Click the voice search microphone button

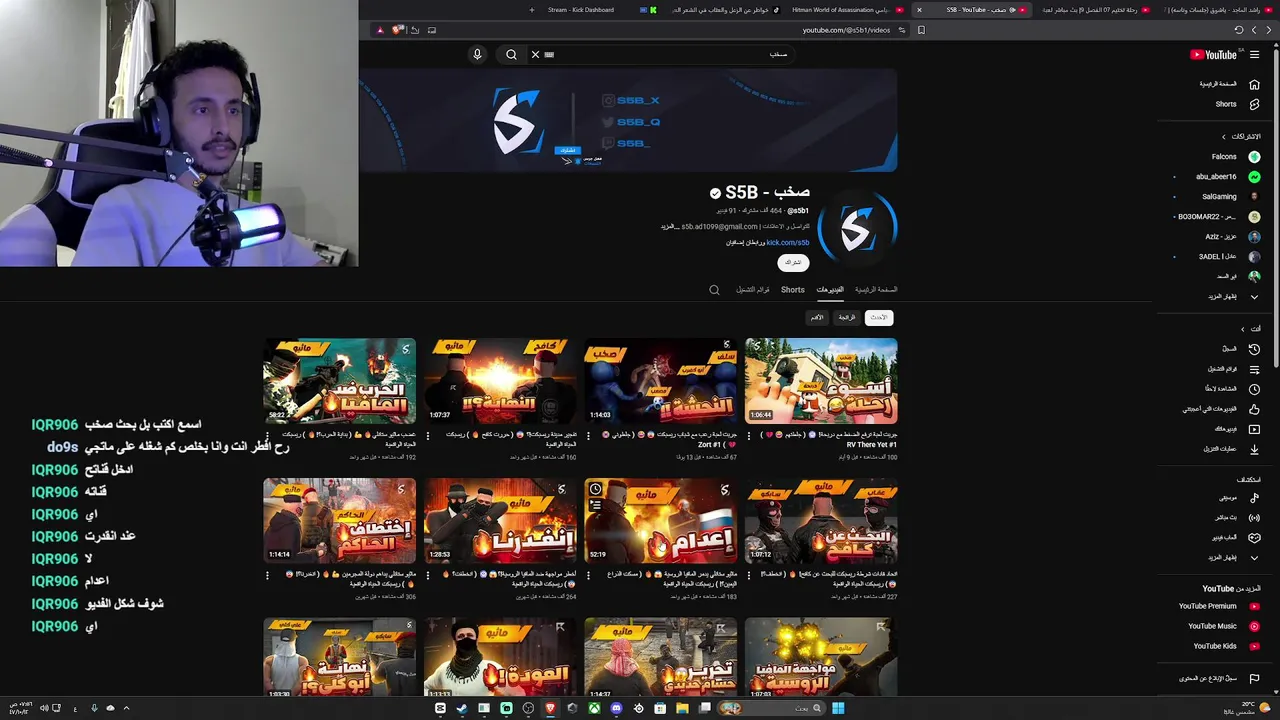coord(477,54)
